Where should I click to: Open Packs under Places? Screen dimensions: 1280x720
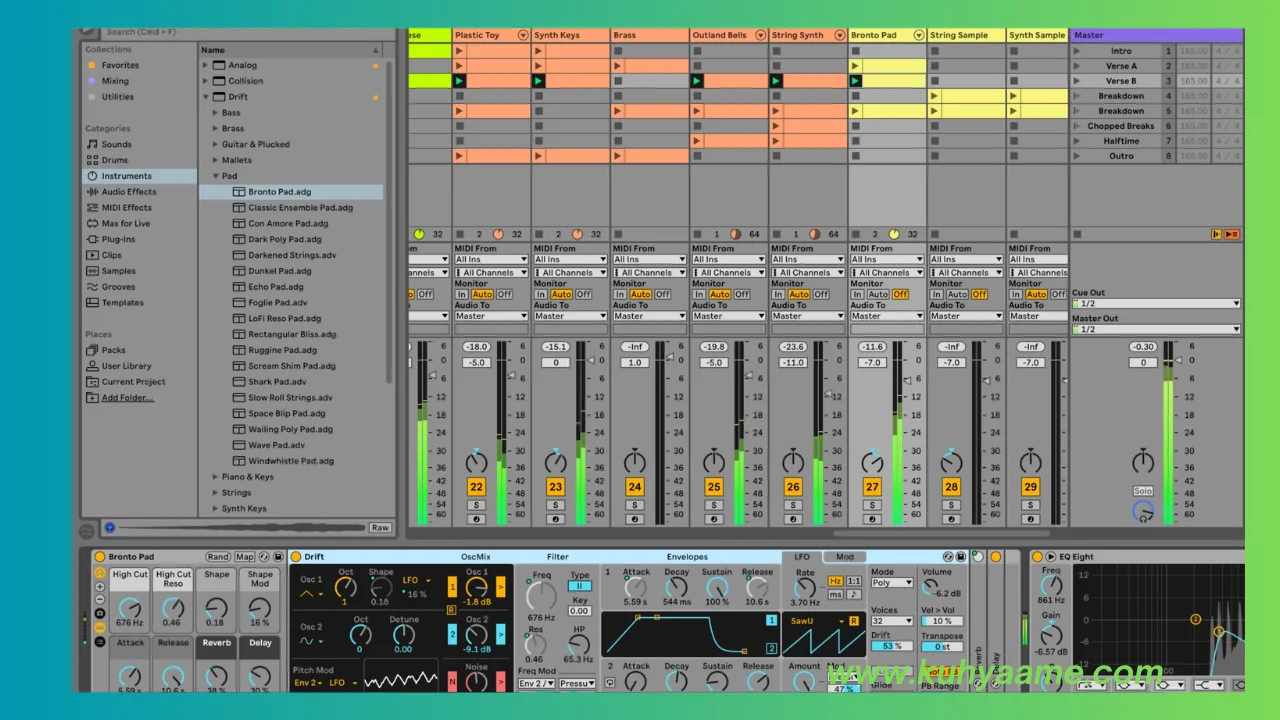coord(113,350)
